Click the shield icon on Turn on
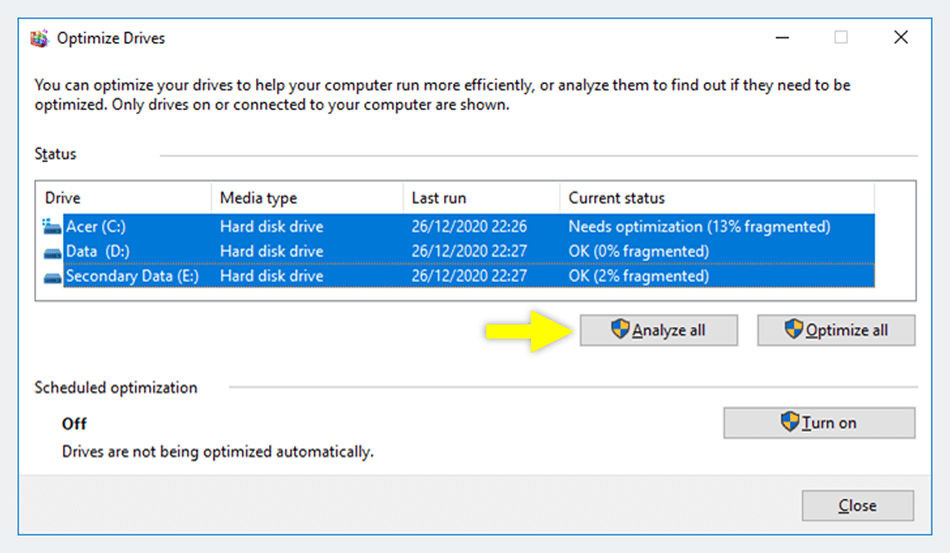This screenshot has width=950, height=553. [790, 423]
